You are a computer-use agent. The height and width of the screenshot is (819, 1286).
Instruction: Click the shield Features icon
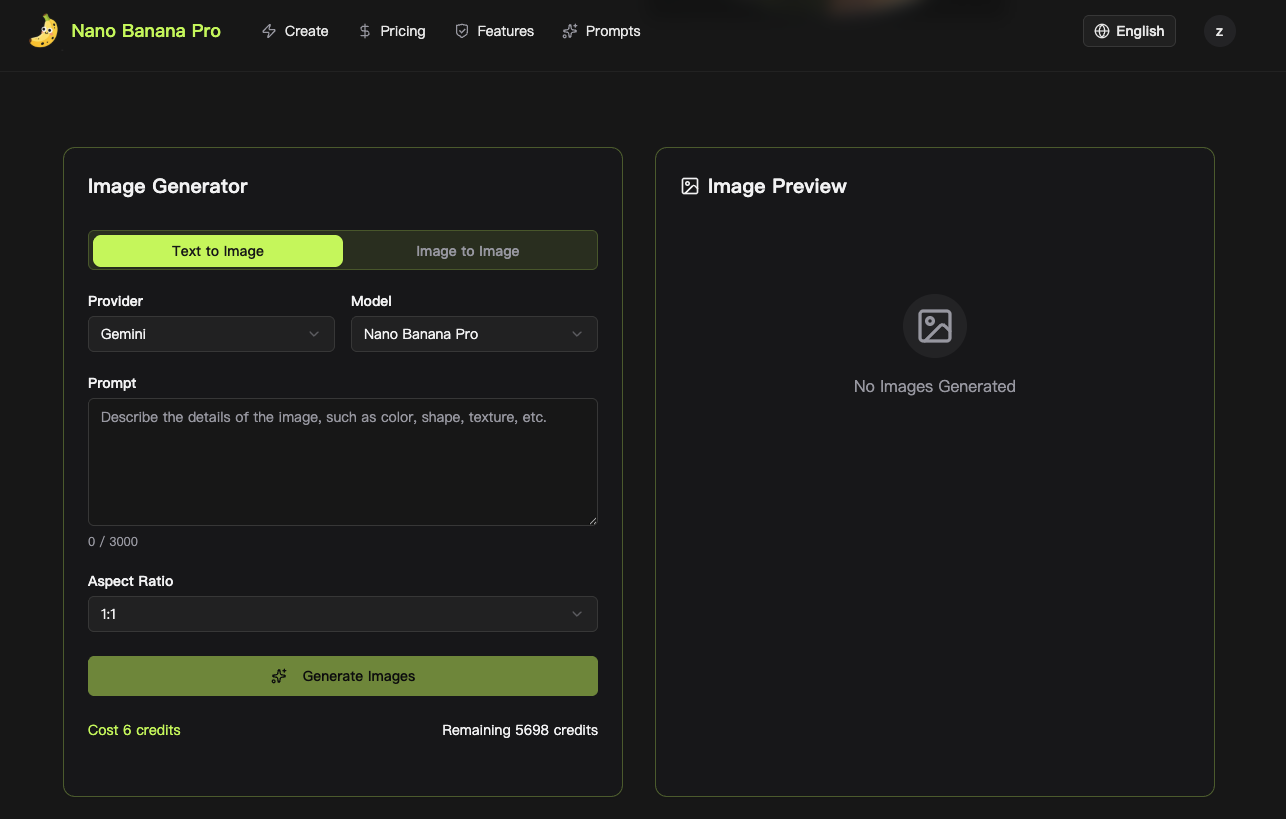[x=461, y=31]
